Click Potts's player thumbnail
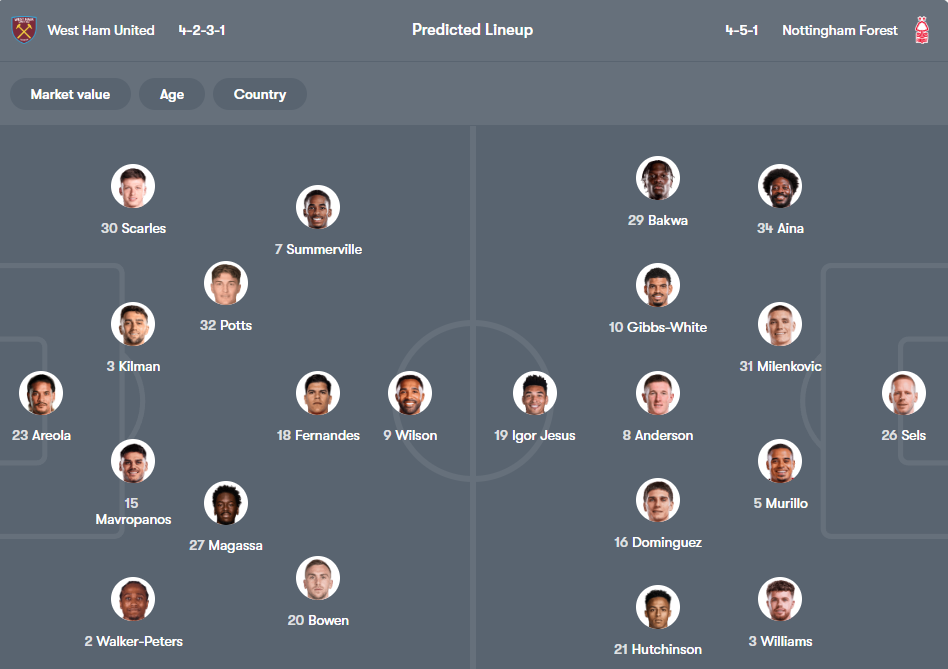Image resolution: width=948 pixels, height=669 pixels. (x=225, y=282)
